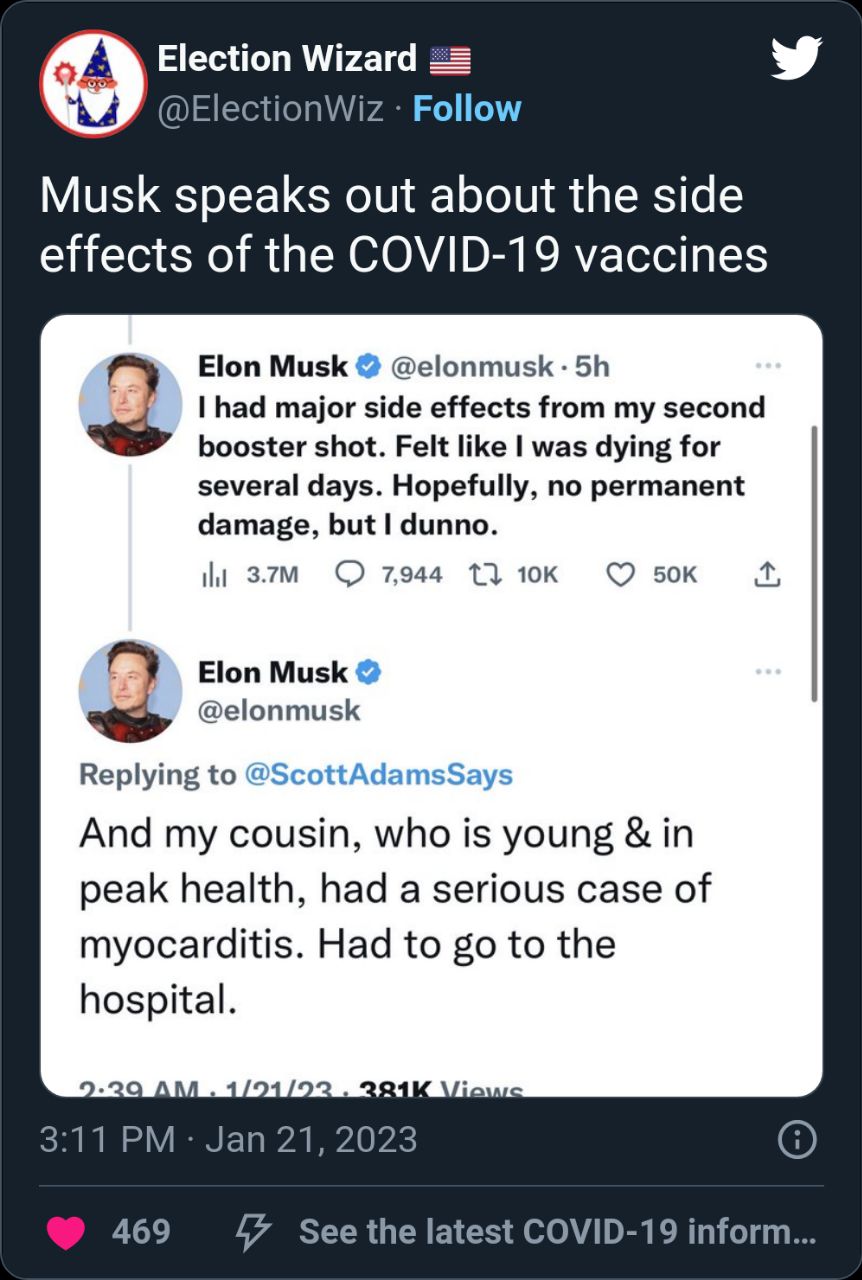The image size is (862, 1280).
Task: Open three-dot menu on first Musk tweet
Action: point(767,367)
